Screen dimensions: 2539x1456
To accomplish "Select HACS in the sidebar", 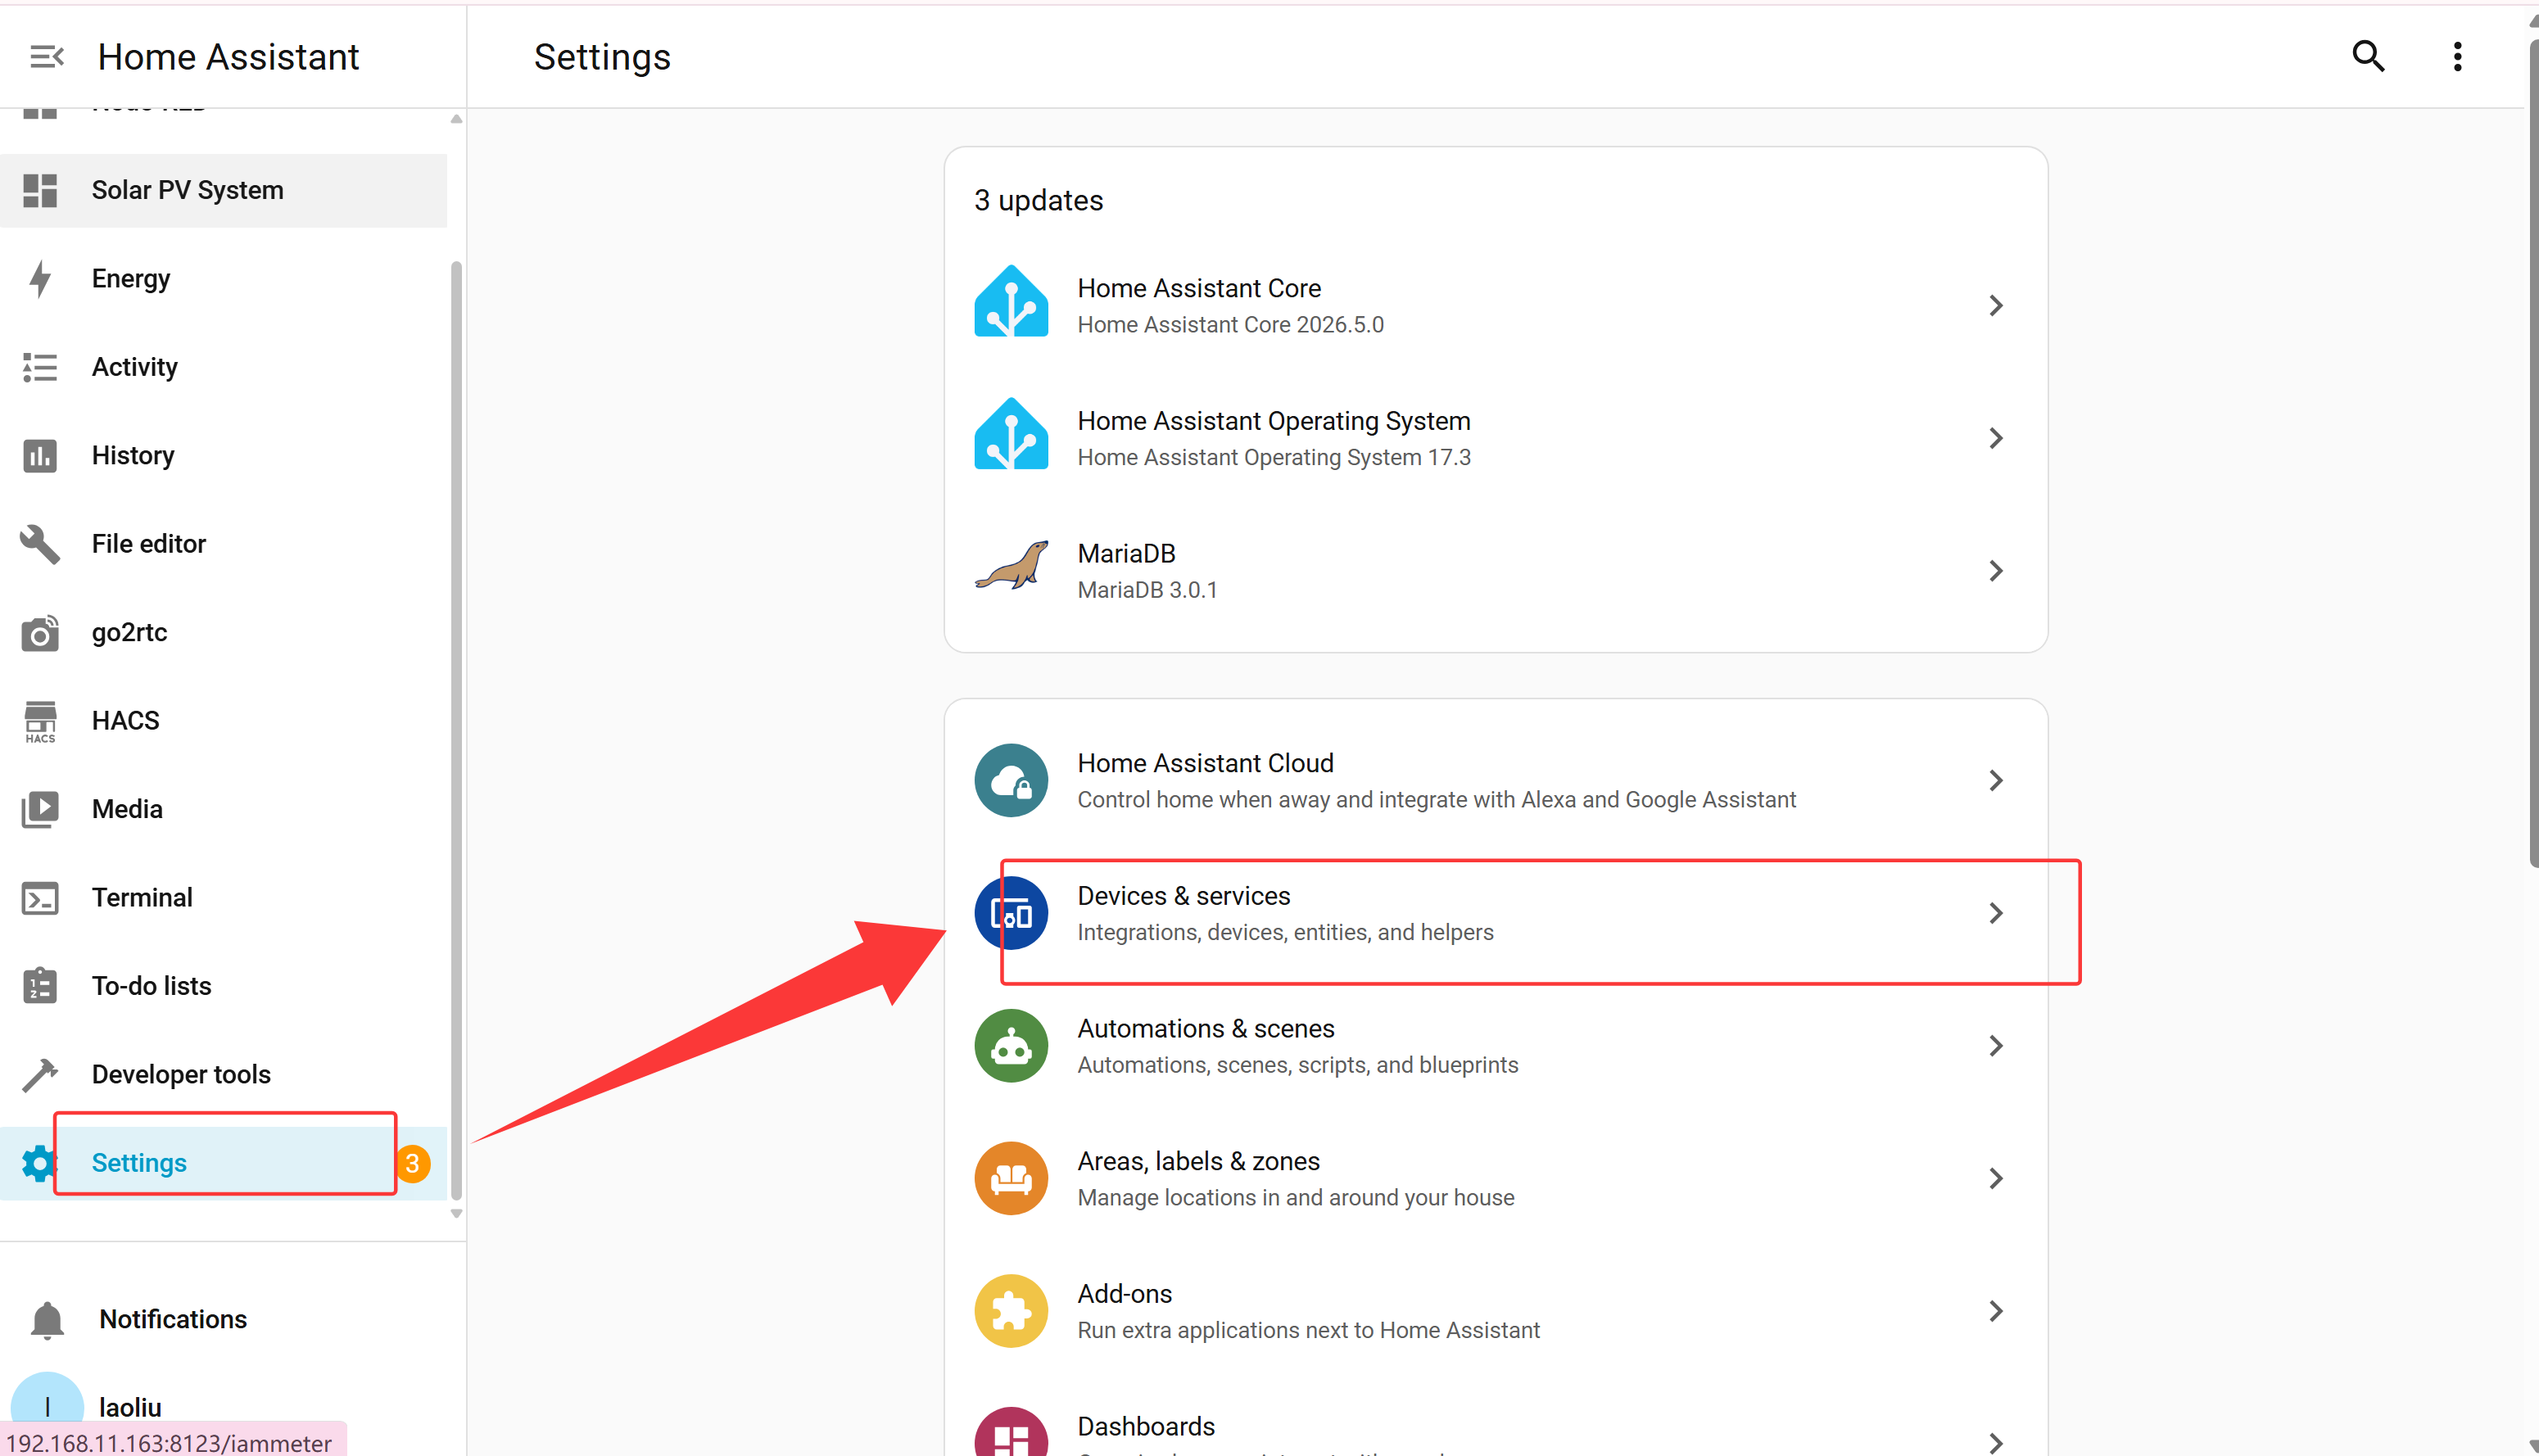I will (x=224, y=721).
